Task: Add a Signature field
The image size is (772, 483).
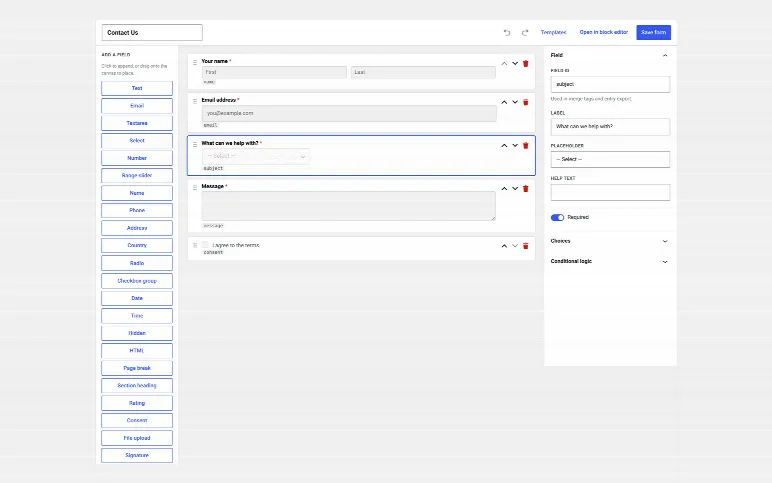Action: coord(137,456)
